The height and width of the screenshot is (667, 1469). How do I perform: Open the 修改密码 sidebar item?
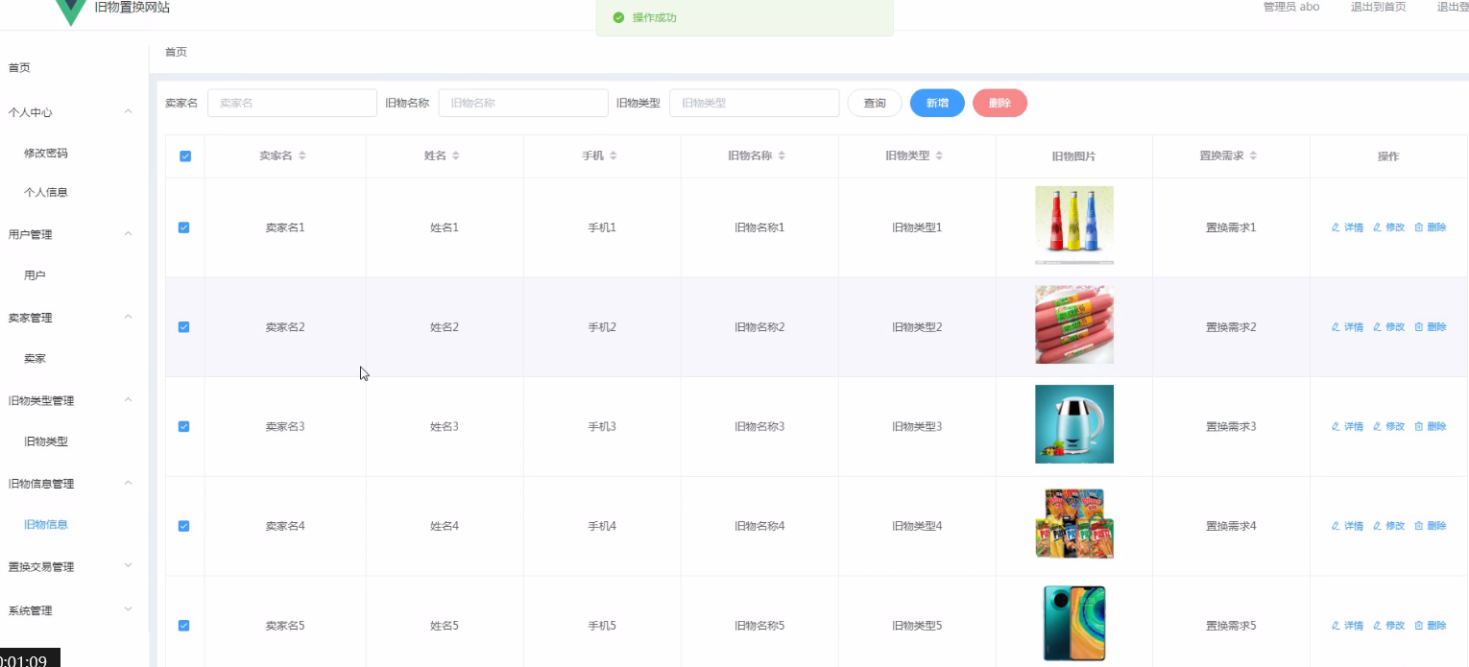coord(46,154)
